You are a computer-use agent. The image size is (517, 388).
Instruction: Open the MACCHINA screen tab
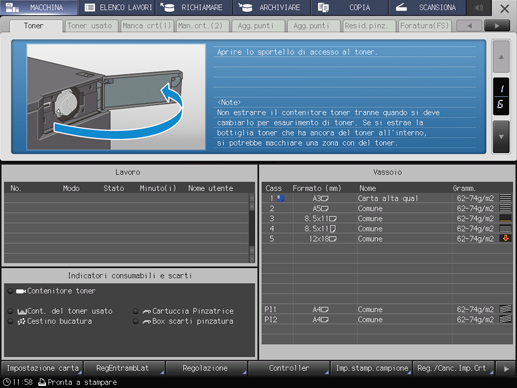pyautogui.click(x=39, y=7)
